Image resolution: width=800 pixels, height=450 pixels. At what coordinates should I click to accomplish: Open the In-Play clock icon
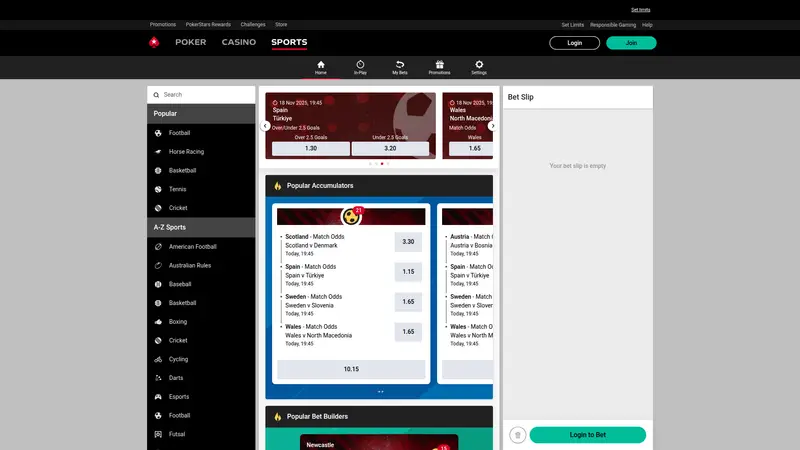tap(360, 65)
